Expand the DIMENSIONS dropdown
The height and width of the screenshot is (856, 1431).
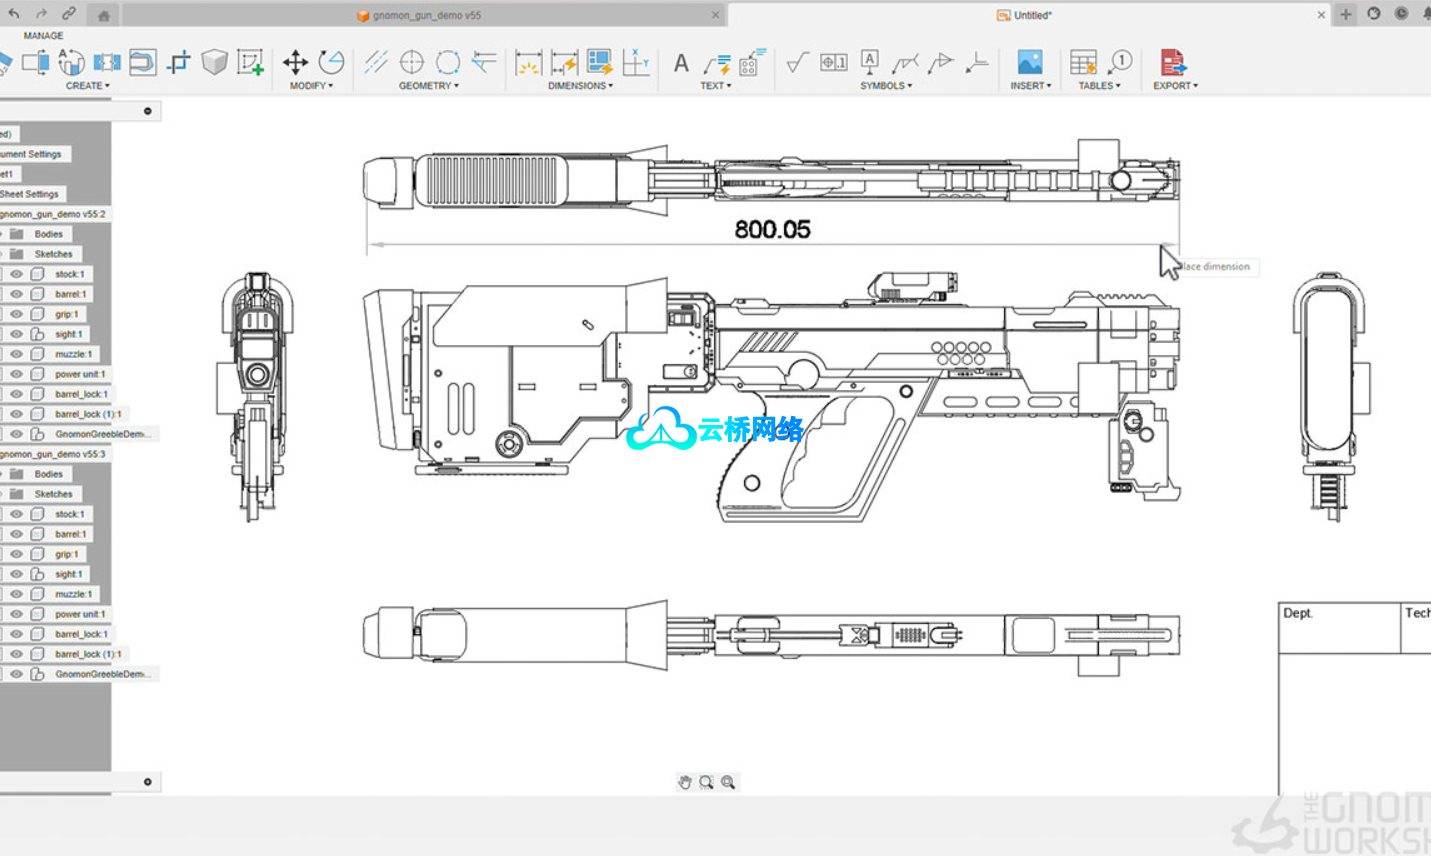(580, 86)
